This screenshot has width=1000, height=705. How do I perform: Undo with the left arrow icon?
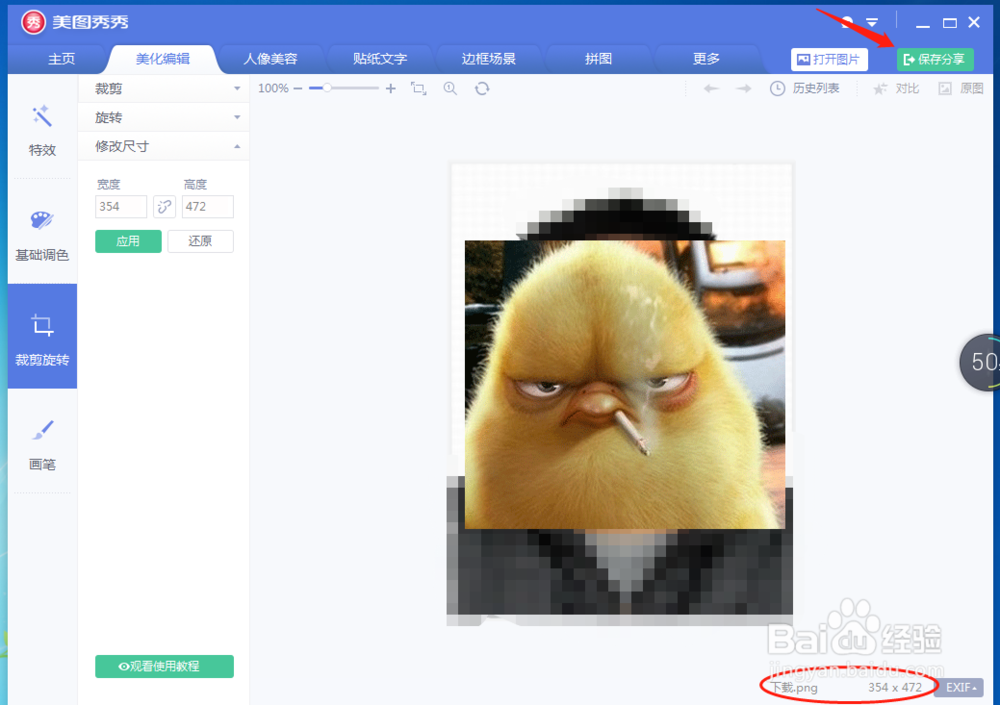(x=711, y=89)
